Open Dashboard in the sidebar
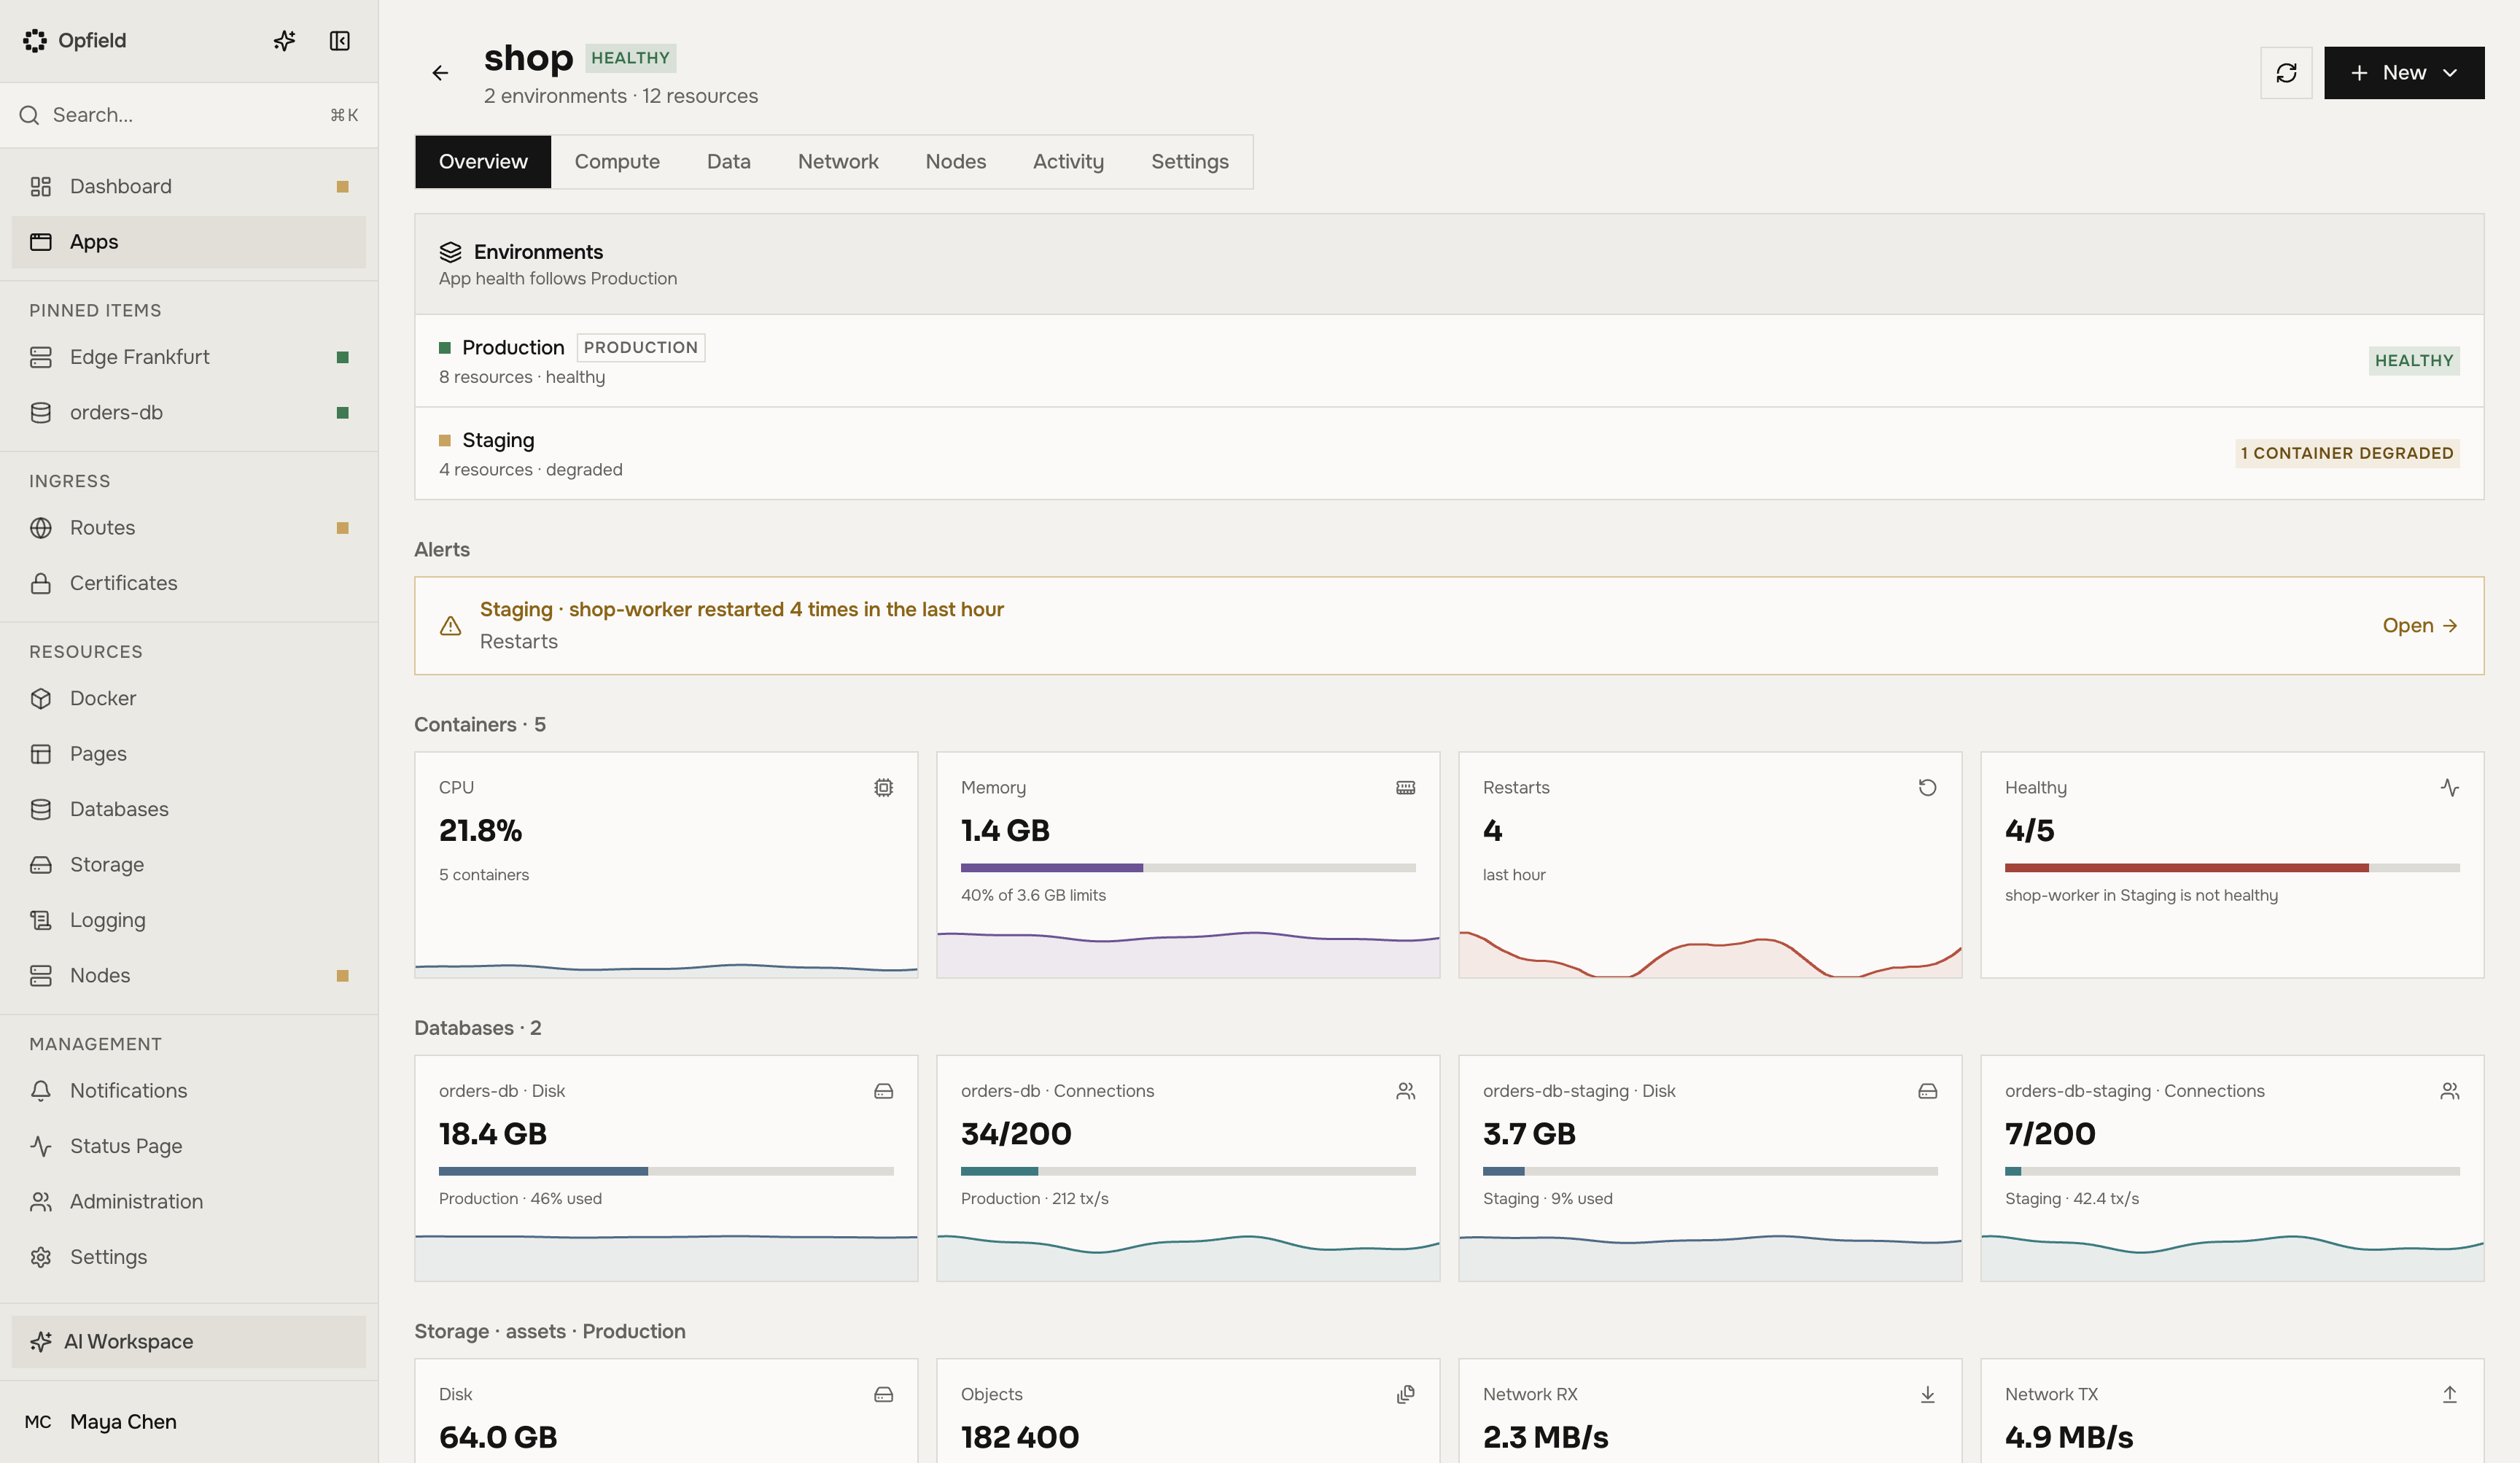The width and height of the screenshot is (2520, 1463). (x=189, y=186)
